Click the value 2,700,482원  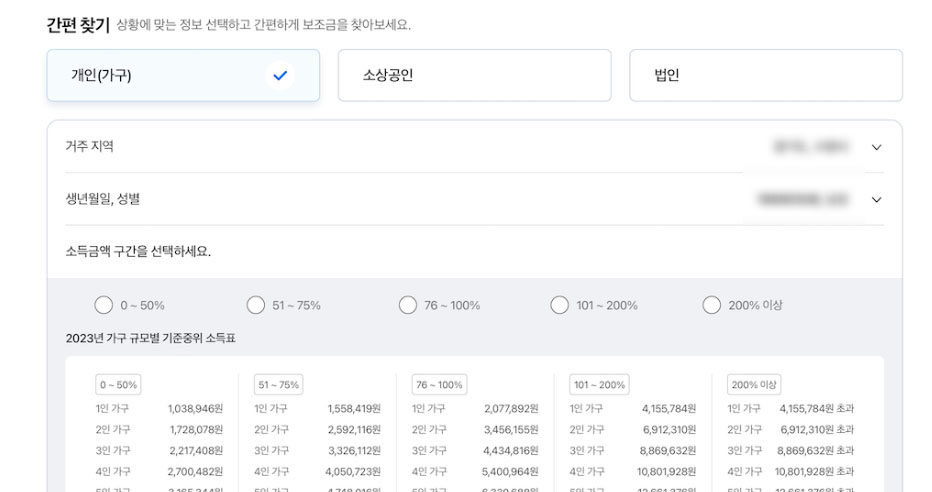pos(195,471)
